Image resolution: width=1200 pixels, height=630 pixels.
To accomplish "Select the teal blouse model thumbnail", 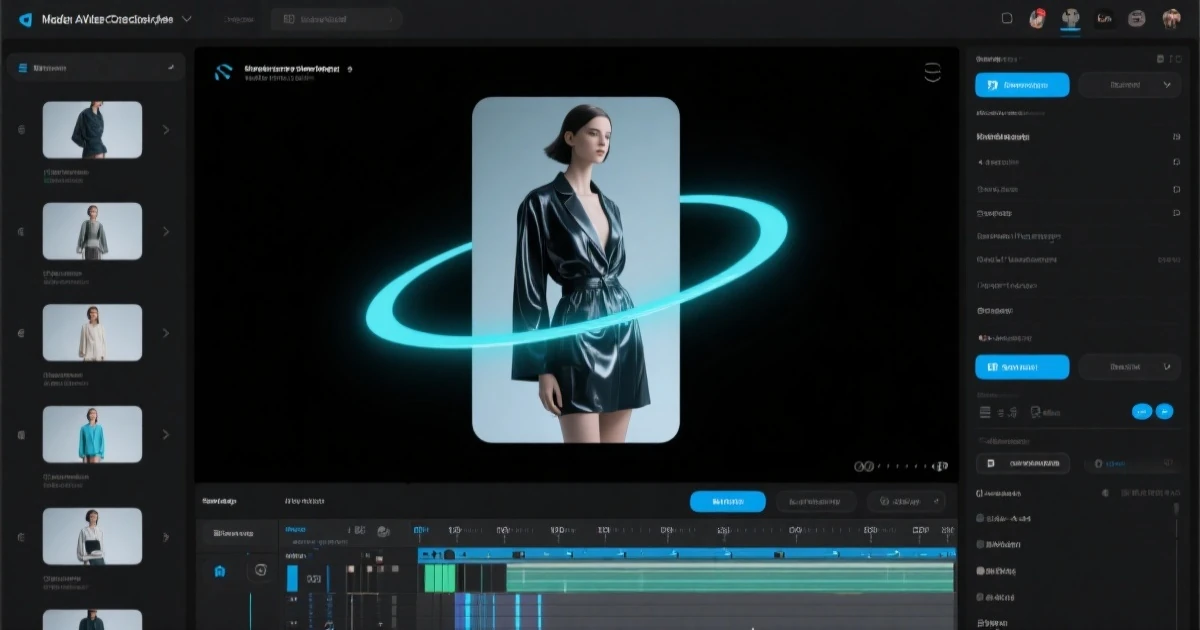I will [x=92, y=434].
